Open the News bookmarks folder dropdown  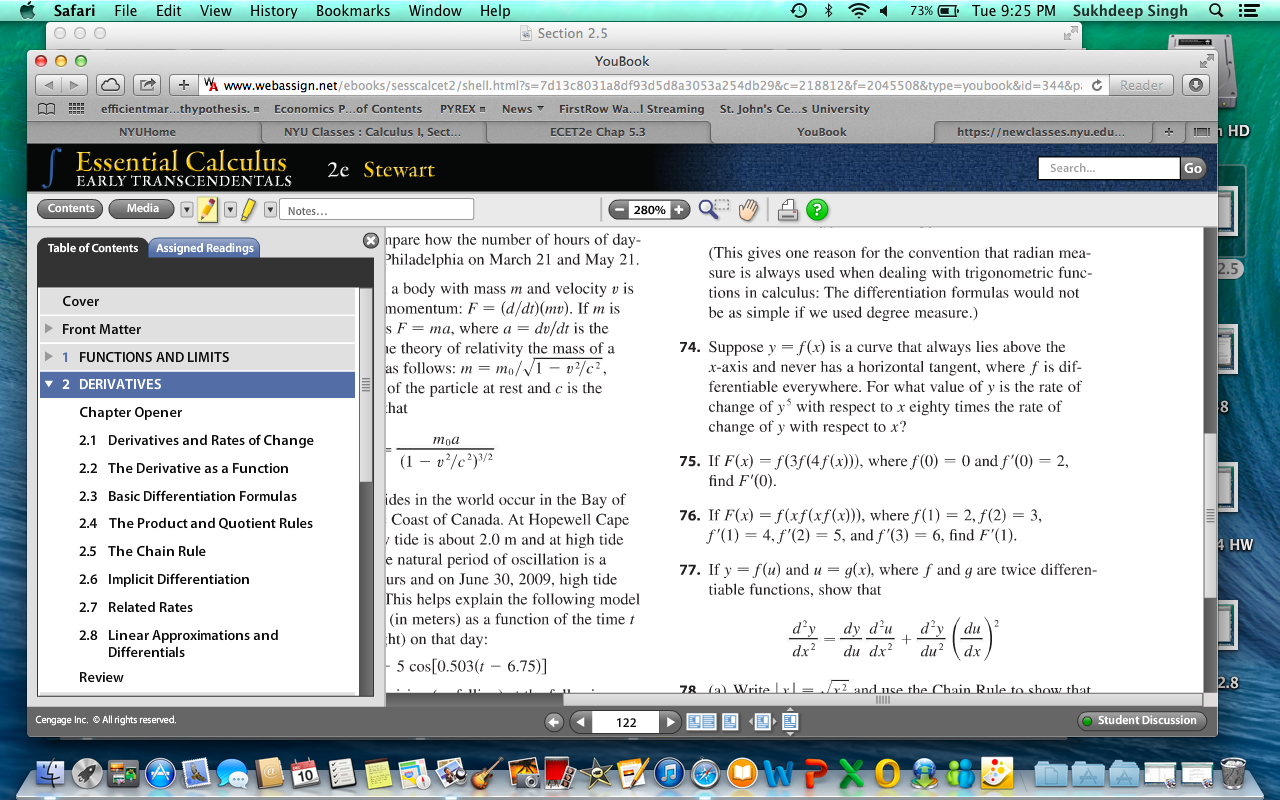[523, 109]
